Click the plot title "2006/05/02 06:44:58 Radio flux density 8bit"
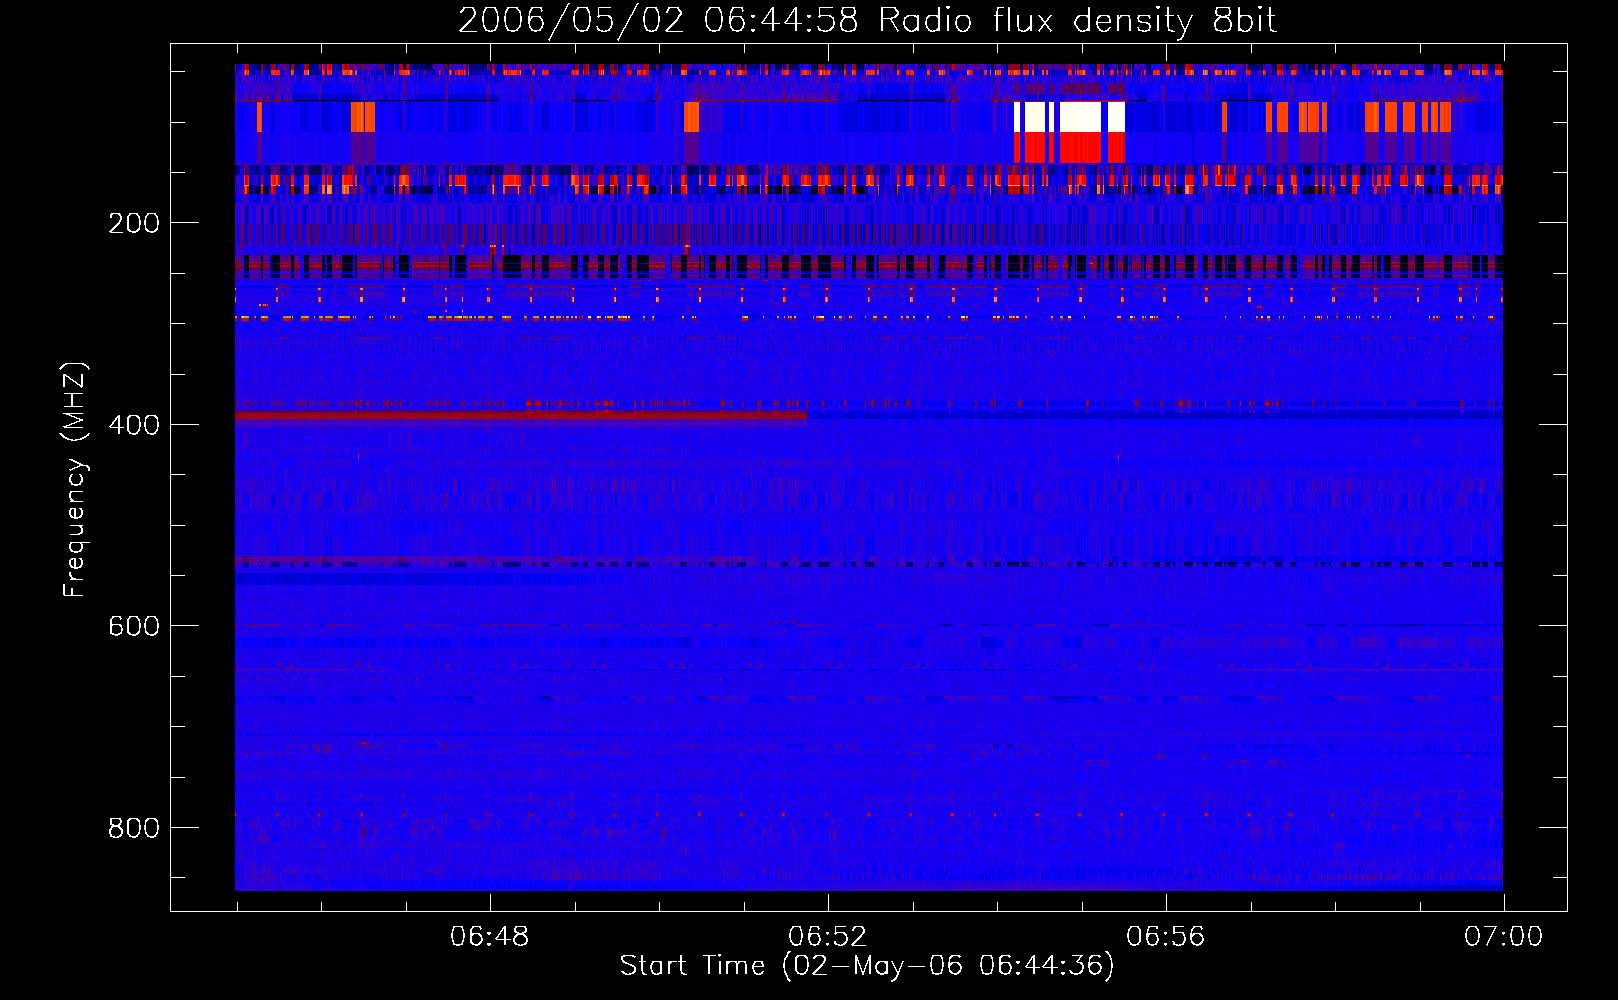 point(867,21)
